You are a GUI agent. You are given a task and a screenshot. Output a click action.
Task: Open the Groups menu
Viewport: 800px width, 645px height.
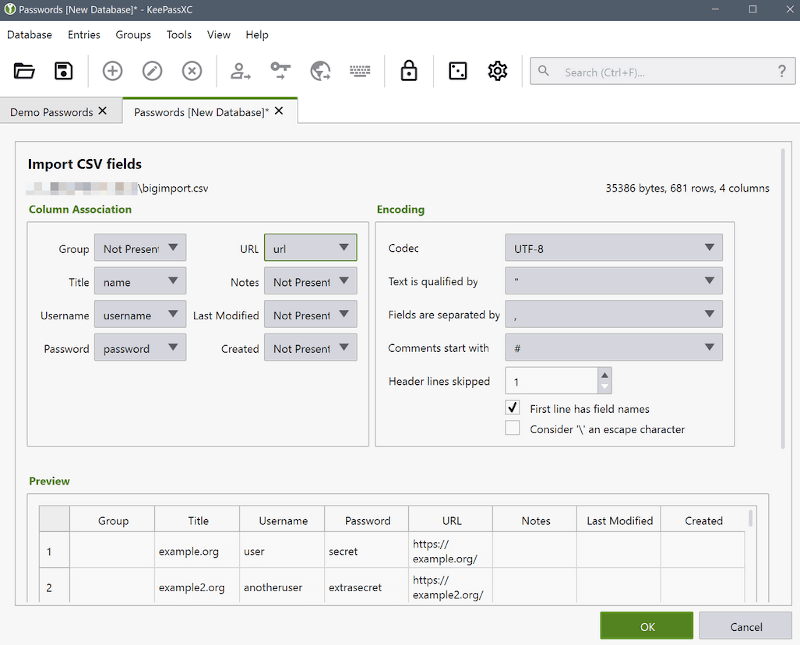click(133, 35)
